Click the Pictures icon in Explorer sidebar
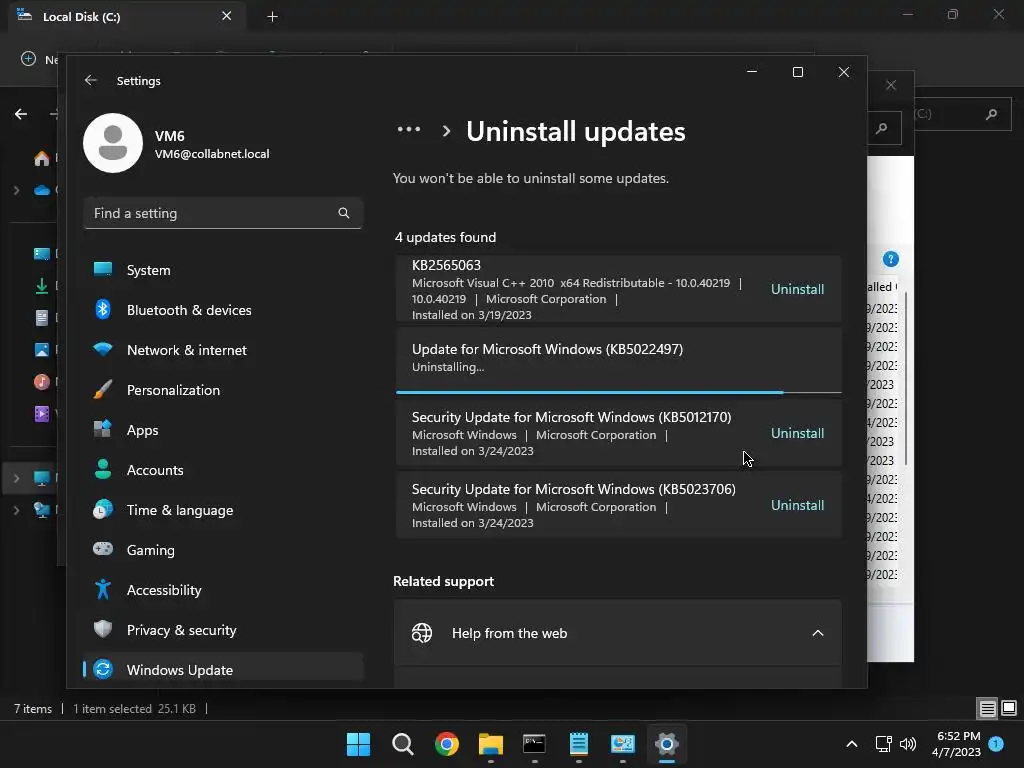Image resolution: width=1024 pixels, height=768 pixels. pos(42,349)
